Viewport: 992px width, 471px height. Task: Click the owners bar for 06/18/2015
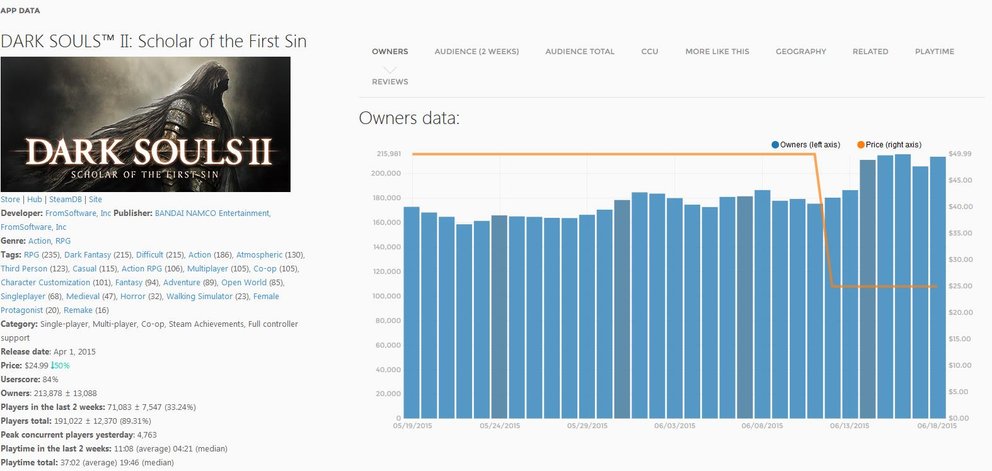[938, 287]
